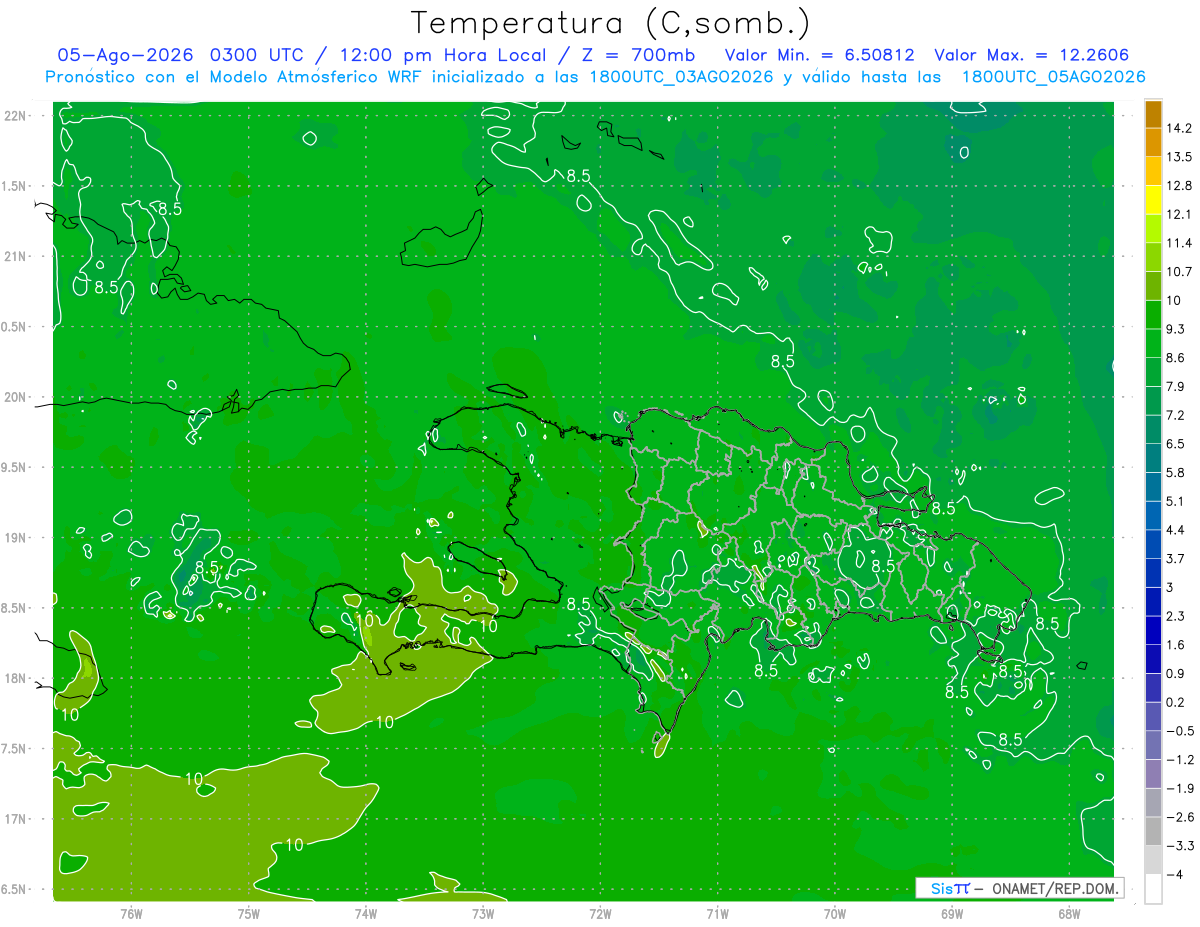
Task: Click the colorbar label 9.3
Action: pyautogui.click(x=1176, y=329)
